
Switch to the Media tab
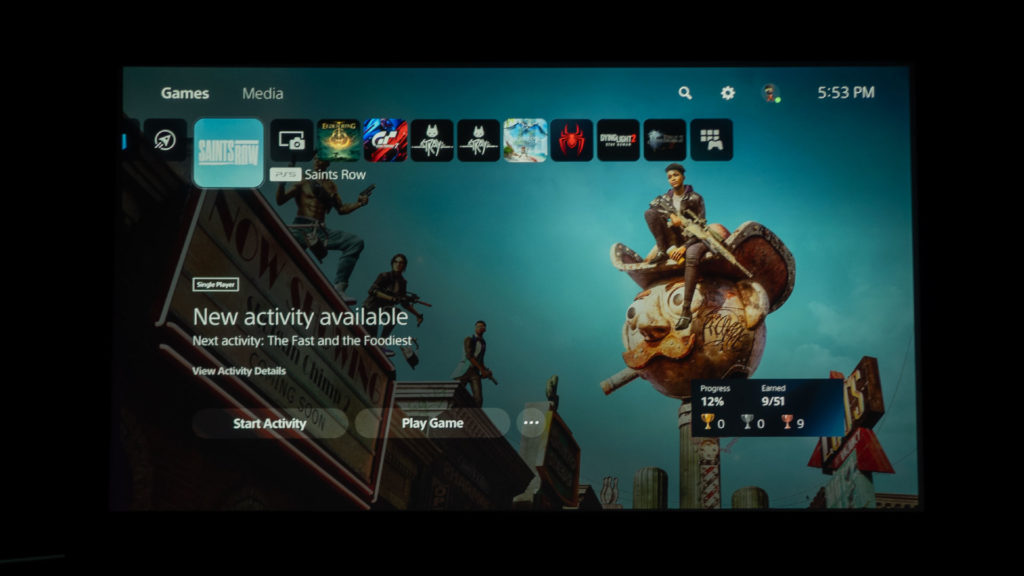point(263,93)
